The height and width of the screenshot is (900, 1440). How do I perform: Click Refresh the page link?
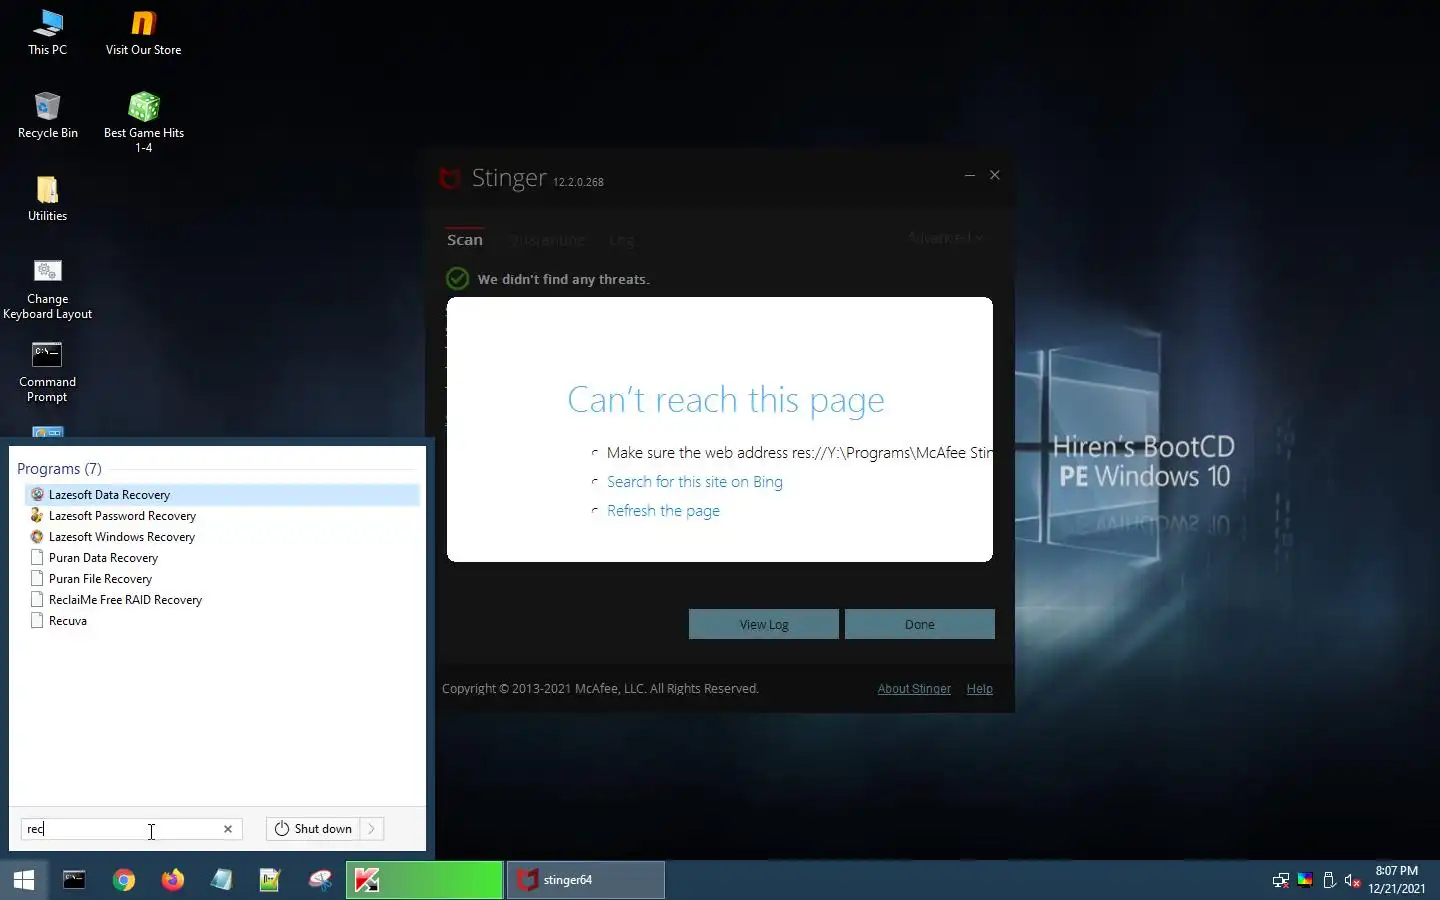[x=663, y=511]
